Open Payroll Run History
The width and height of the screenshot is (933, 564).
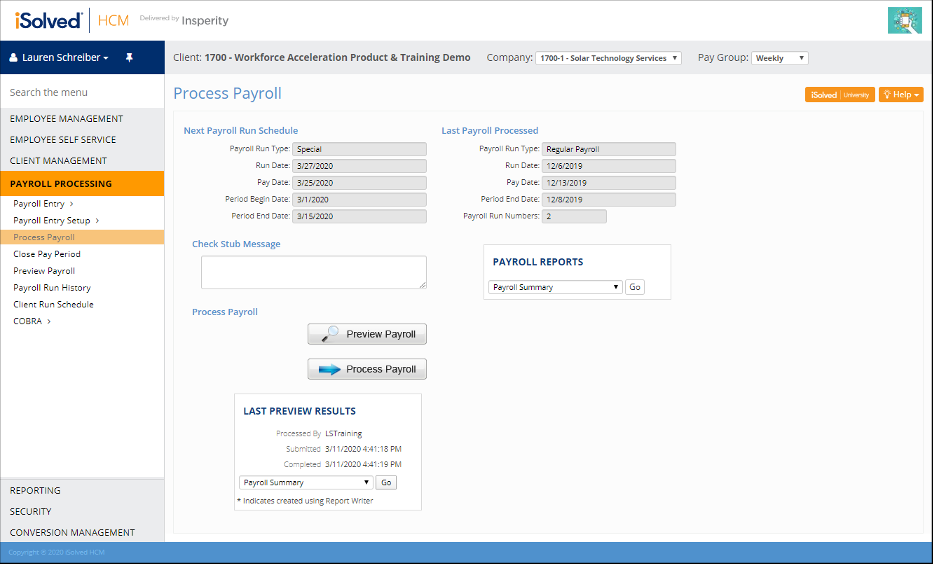(52, 287)
